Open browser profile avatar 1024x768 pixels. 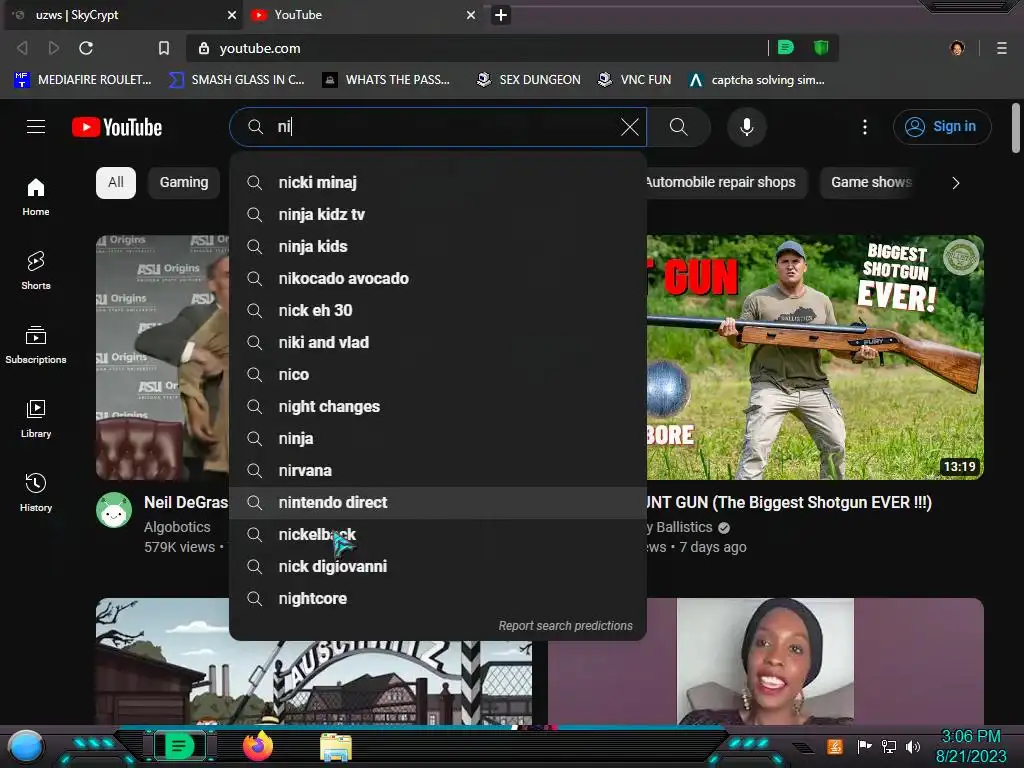957,48
